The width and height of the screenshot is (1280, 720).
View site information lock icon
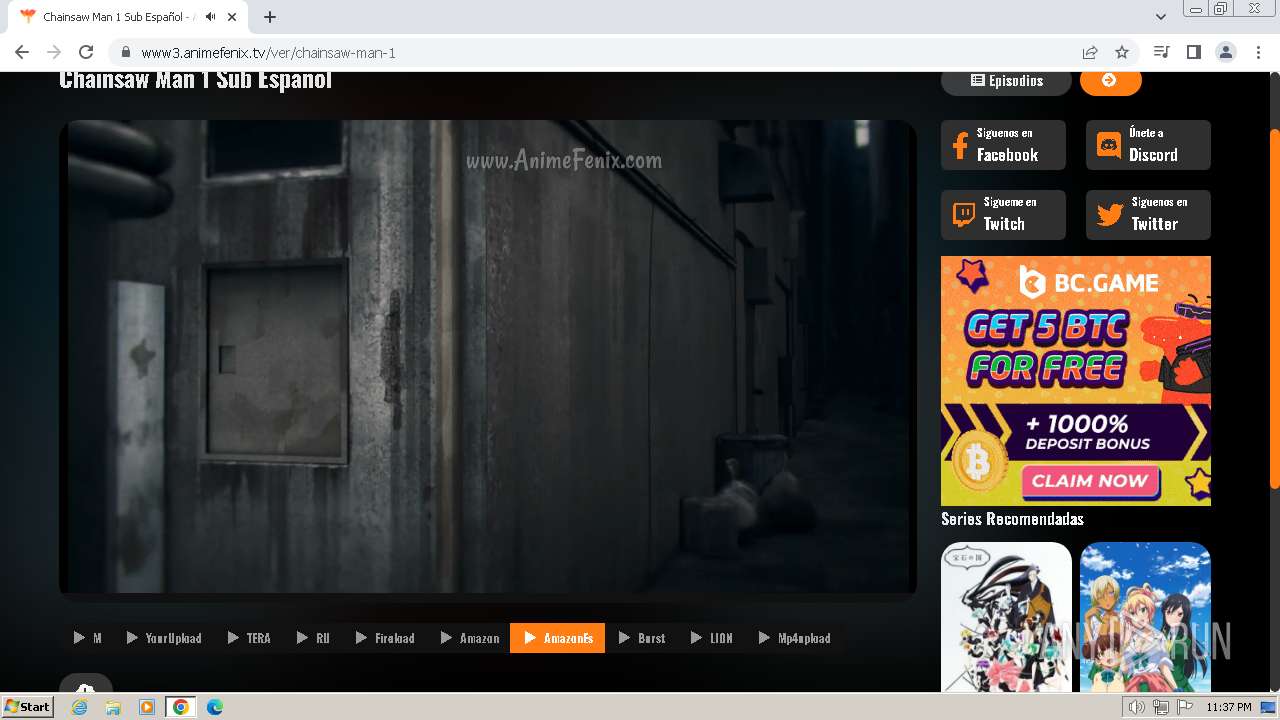[x=125, y=52]
